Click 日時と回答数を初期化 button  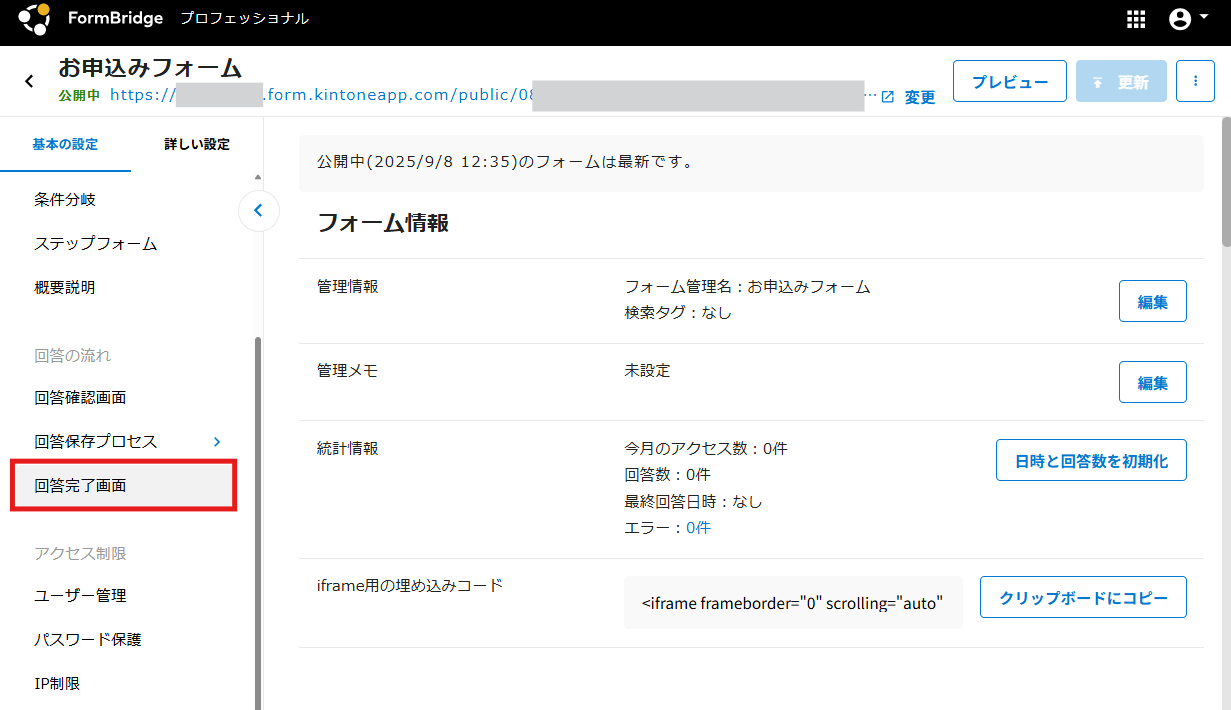point(1091,460)
